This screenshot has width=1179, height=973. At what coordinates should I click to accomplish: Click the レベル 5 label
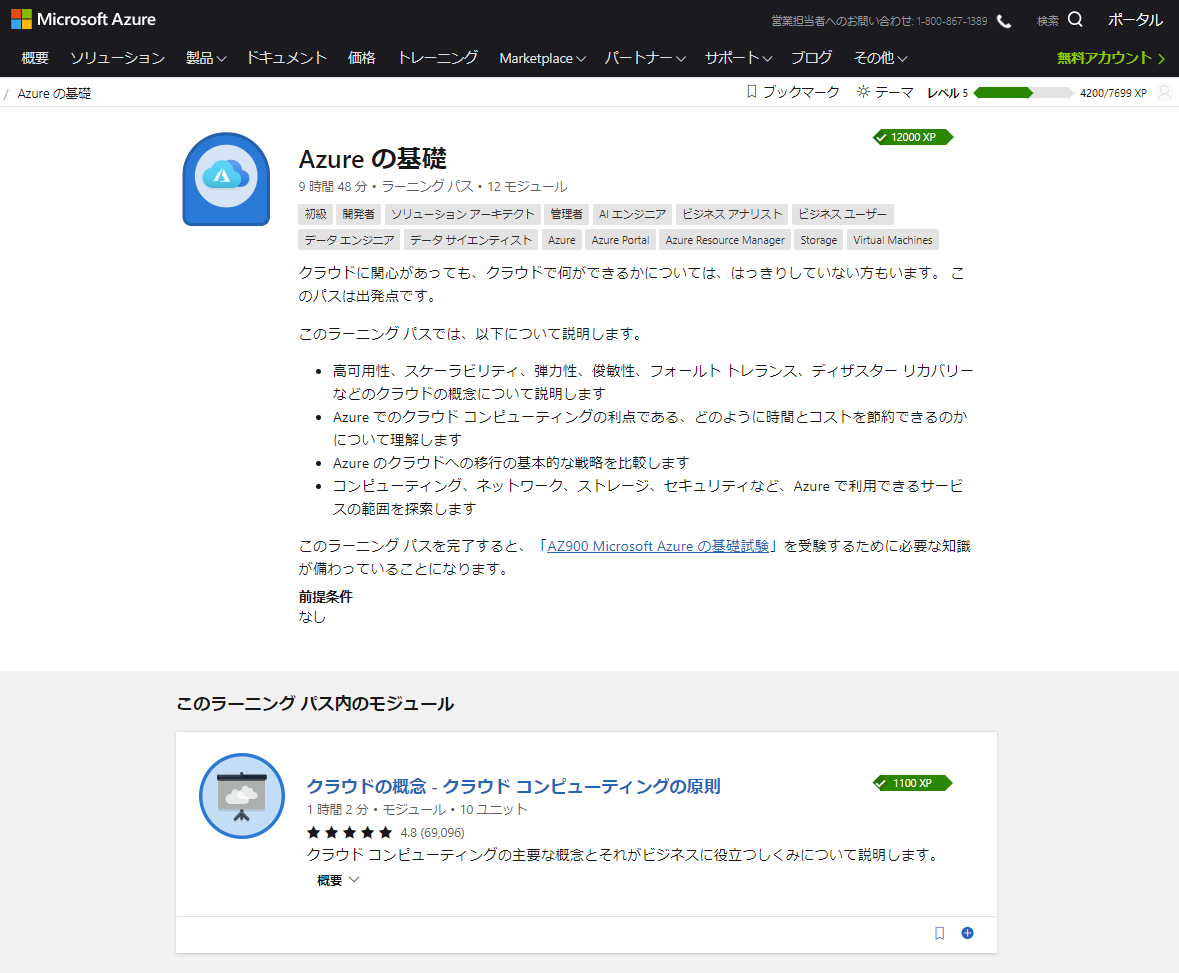947,92
